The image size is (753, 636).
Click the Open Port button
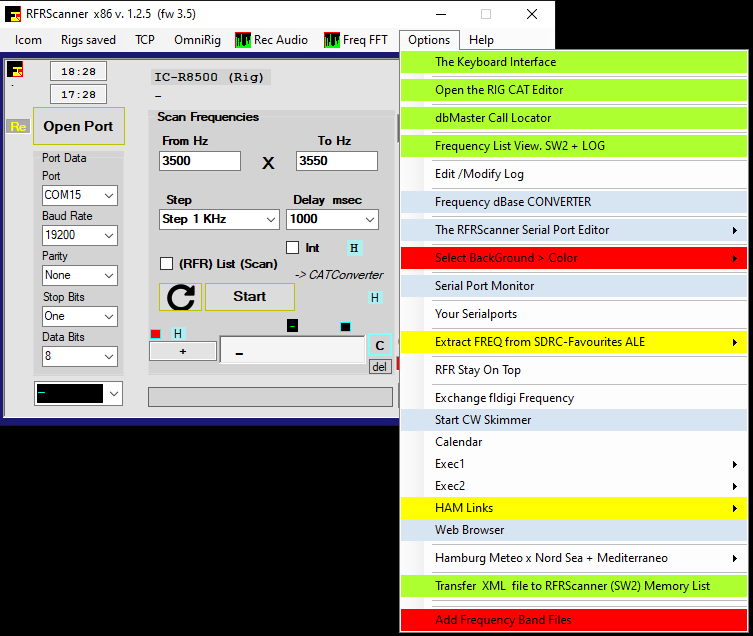point(79,126)
